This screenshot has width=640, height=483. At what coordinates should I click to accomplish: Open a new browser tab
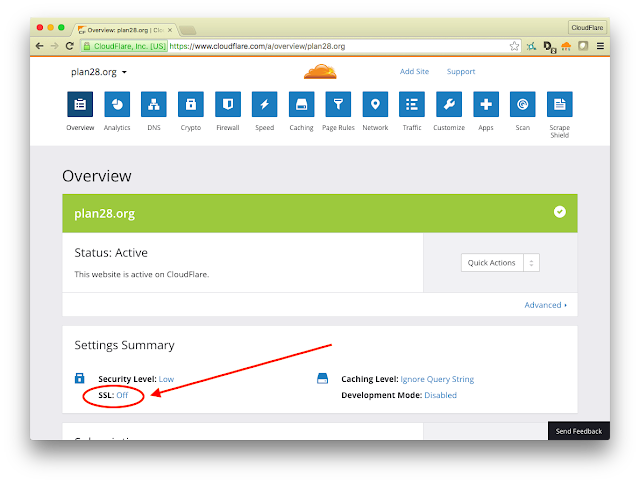coord(188,30)
